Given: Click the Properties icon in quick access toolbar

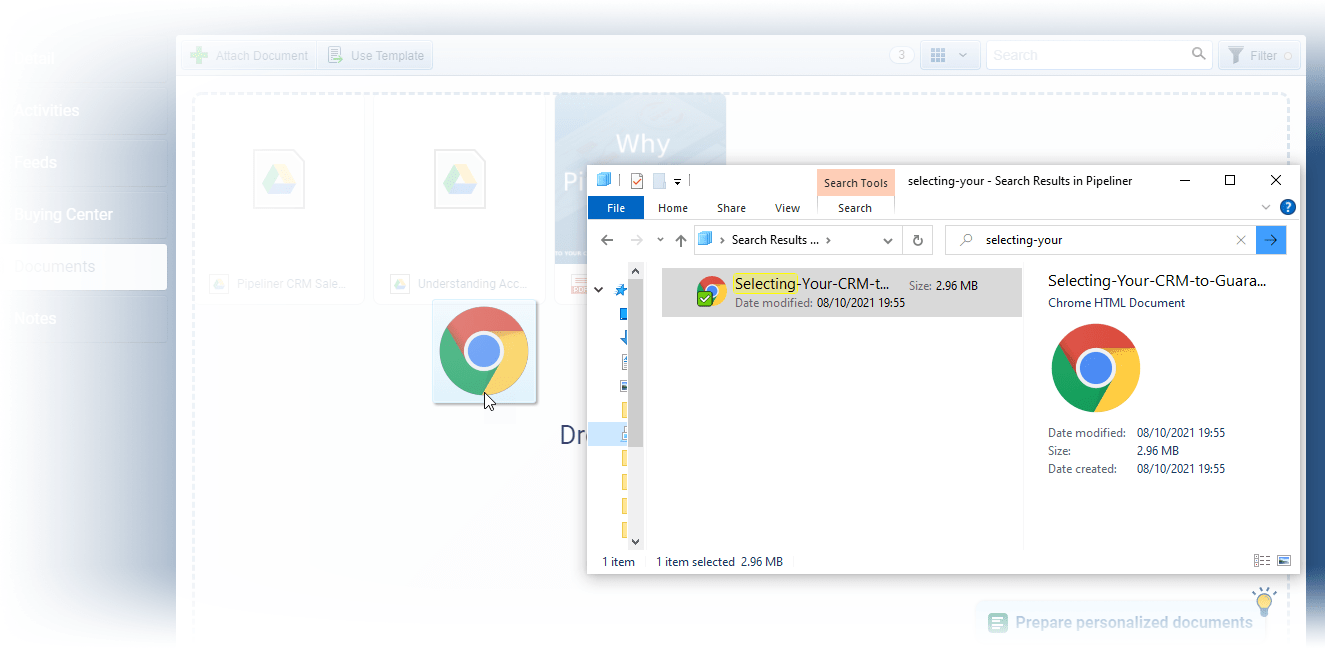Looking at the screenshot, I should tap(636, 181).
